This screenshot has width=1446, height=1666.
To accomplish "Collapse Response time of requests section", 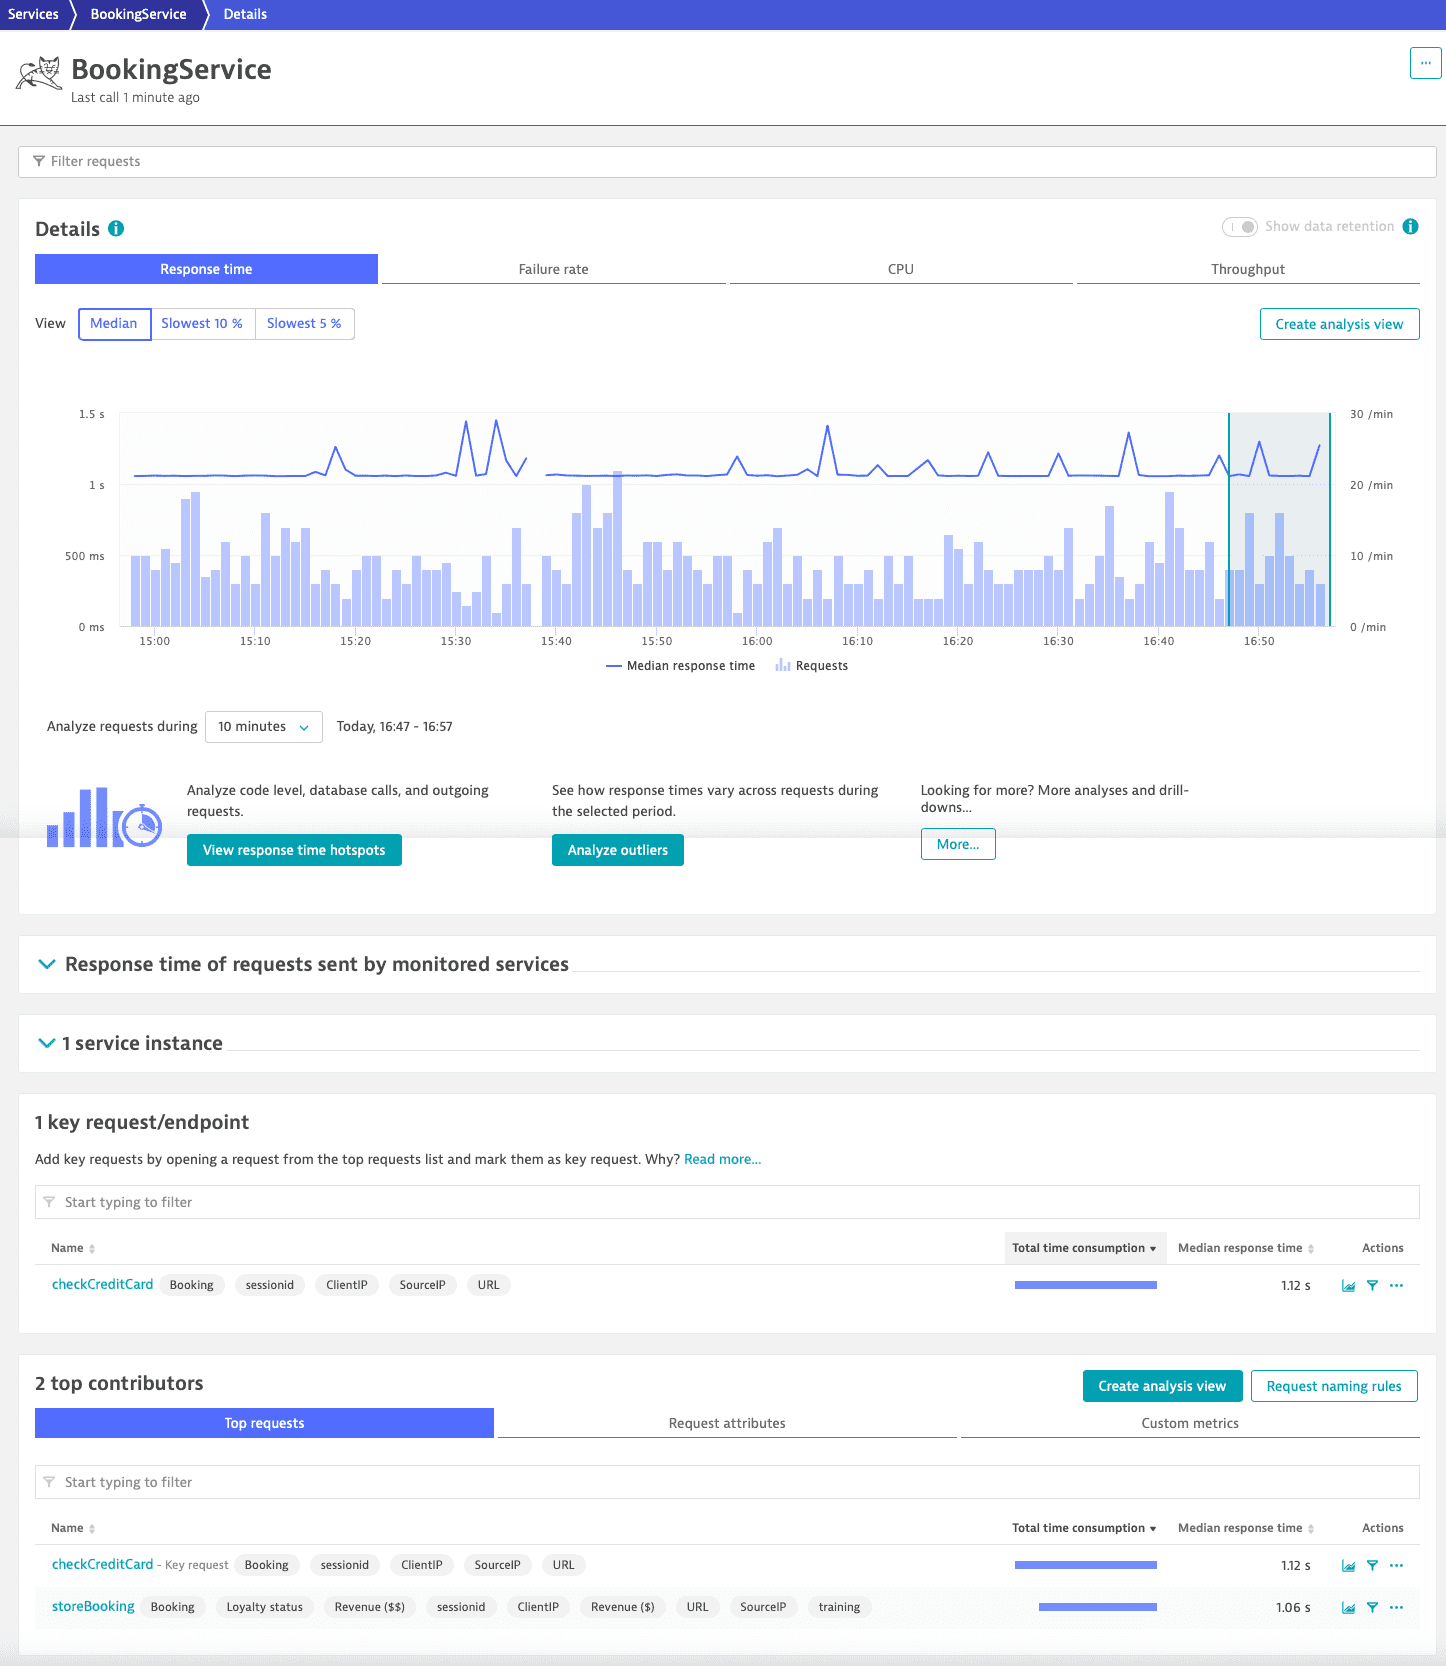I will (46, 964).
